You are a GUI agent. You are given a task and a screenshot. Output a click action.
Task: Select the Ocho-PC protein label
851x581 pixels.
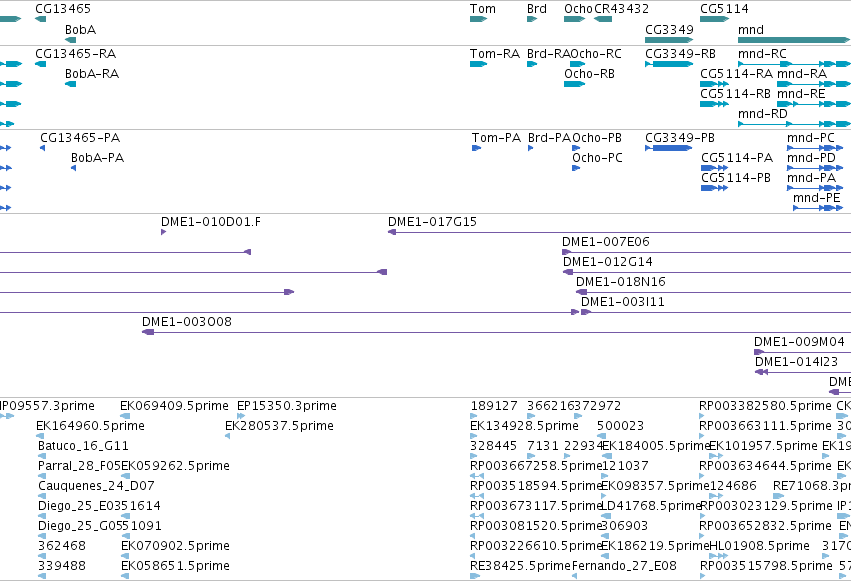pos(597,158)
